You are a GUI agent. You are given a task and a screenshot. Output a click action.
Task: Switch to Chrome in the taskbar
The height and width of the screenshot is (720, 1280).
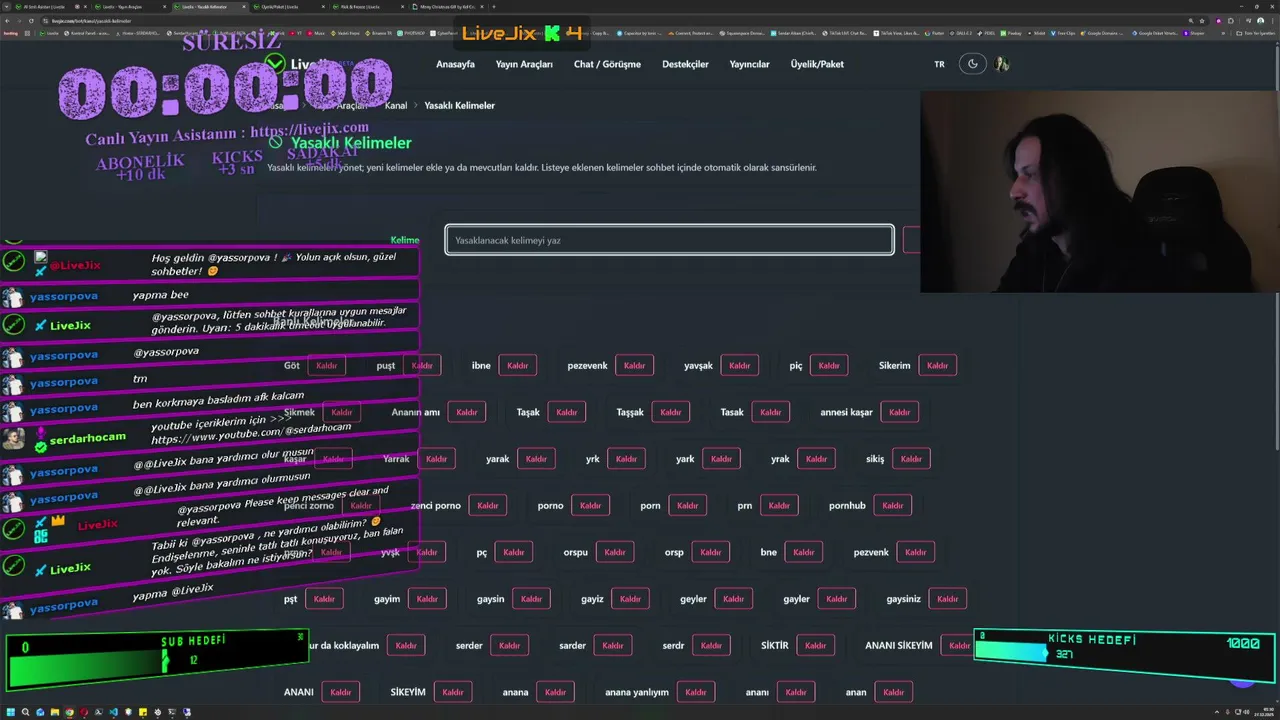pos(70,713)
